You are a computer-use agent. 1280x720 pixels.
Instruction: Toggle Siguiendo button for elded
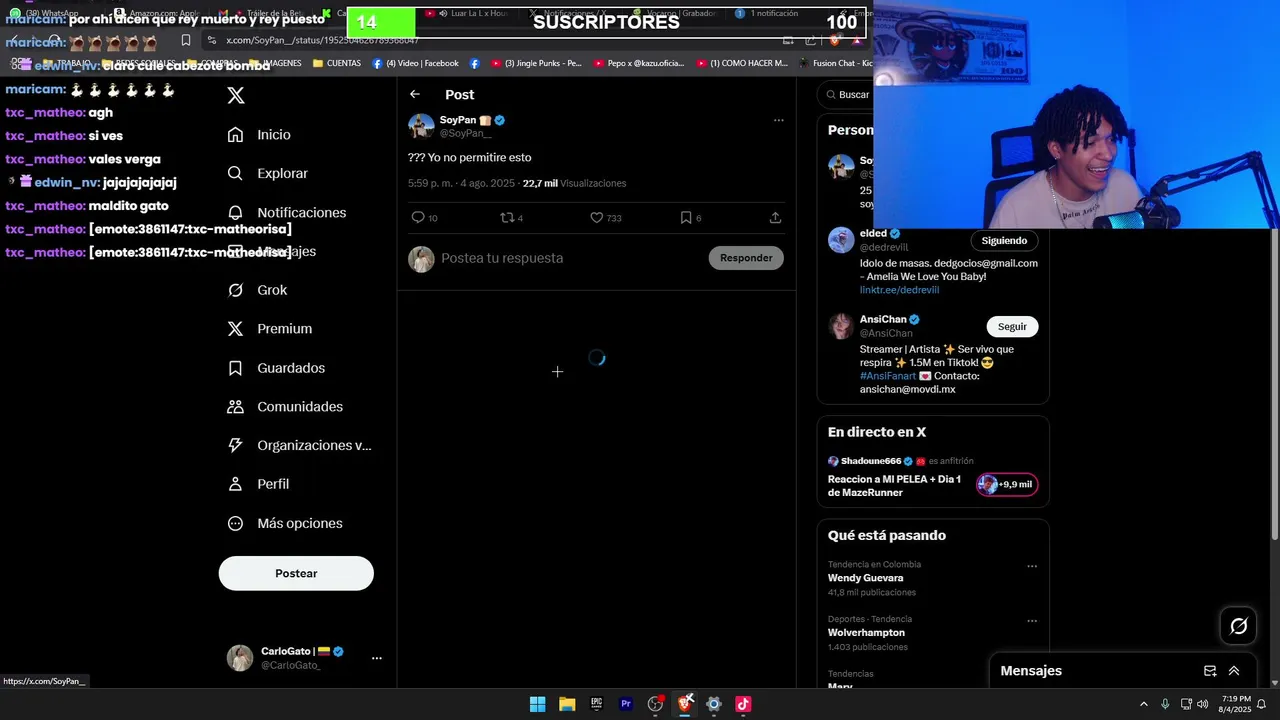point(1004,241)
